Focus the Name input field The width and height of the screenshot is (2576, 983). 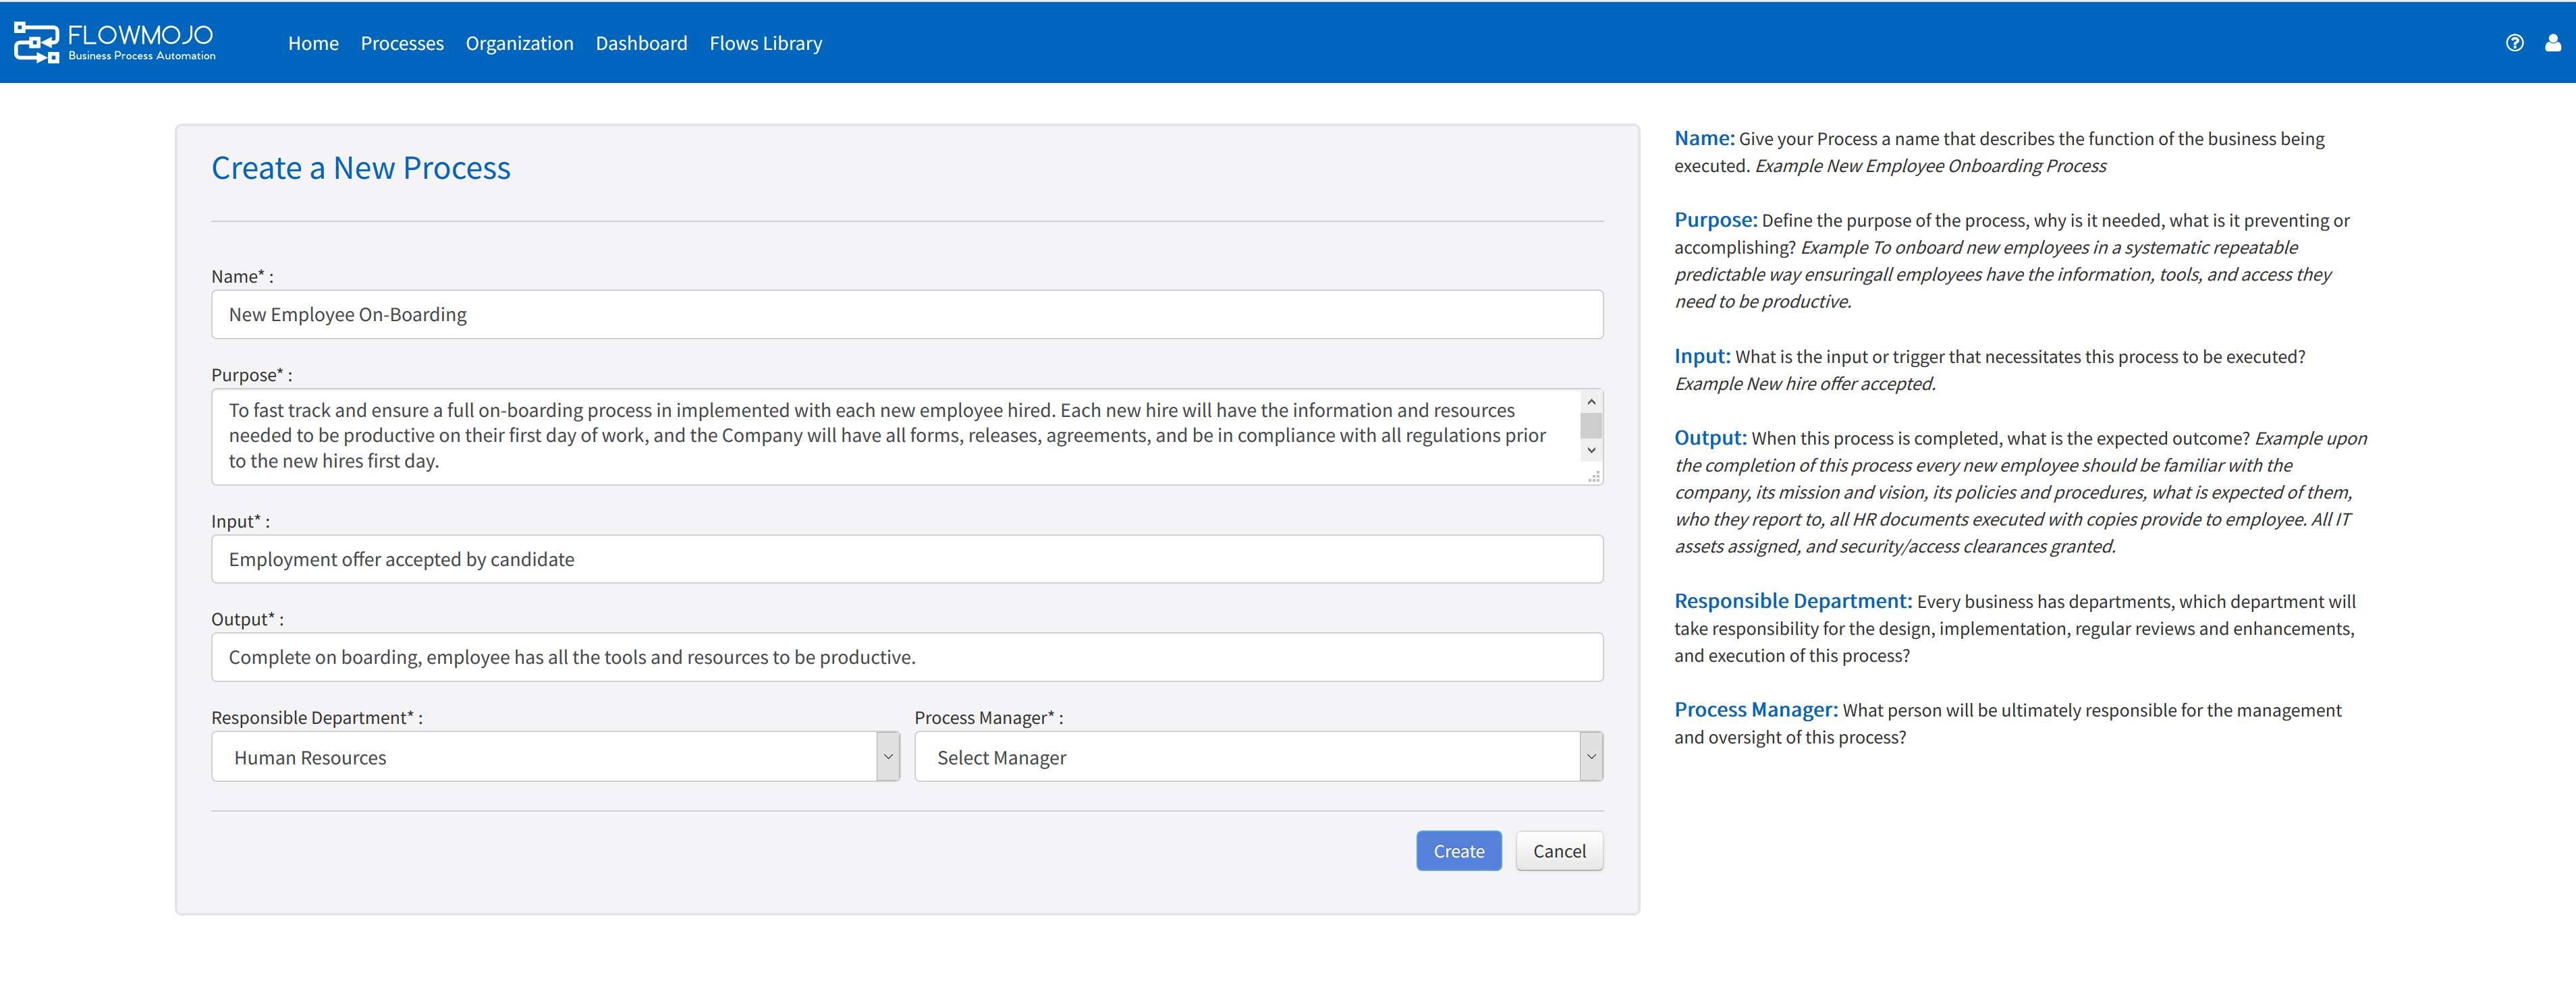(x=906, y=315)
